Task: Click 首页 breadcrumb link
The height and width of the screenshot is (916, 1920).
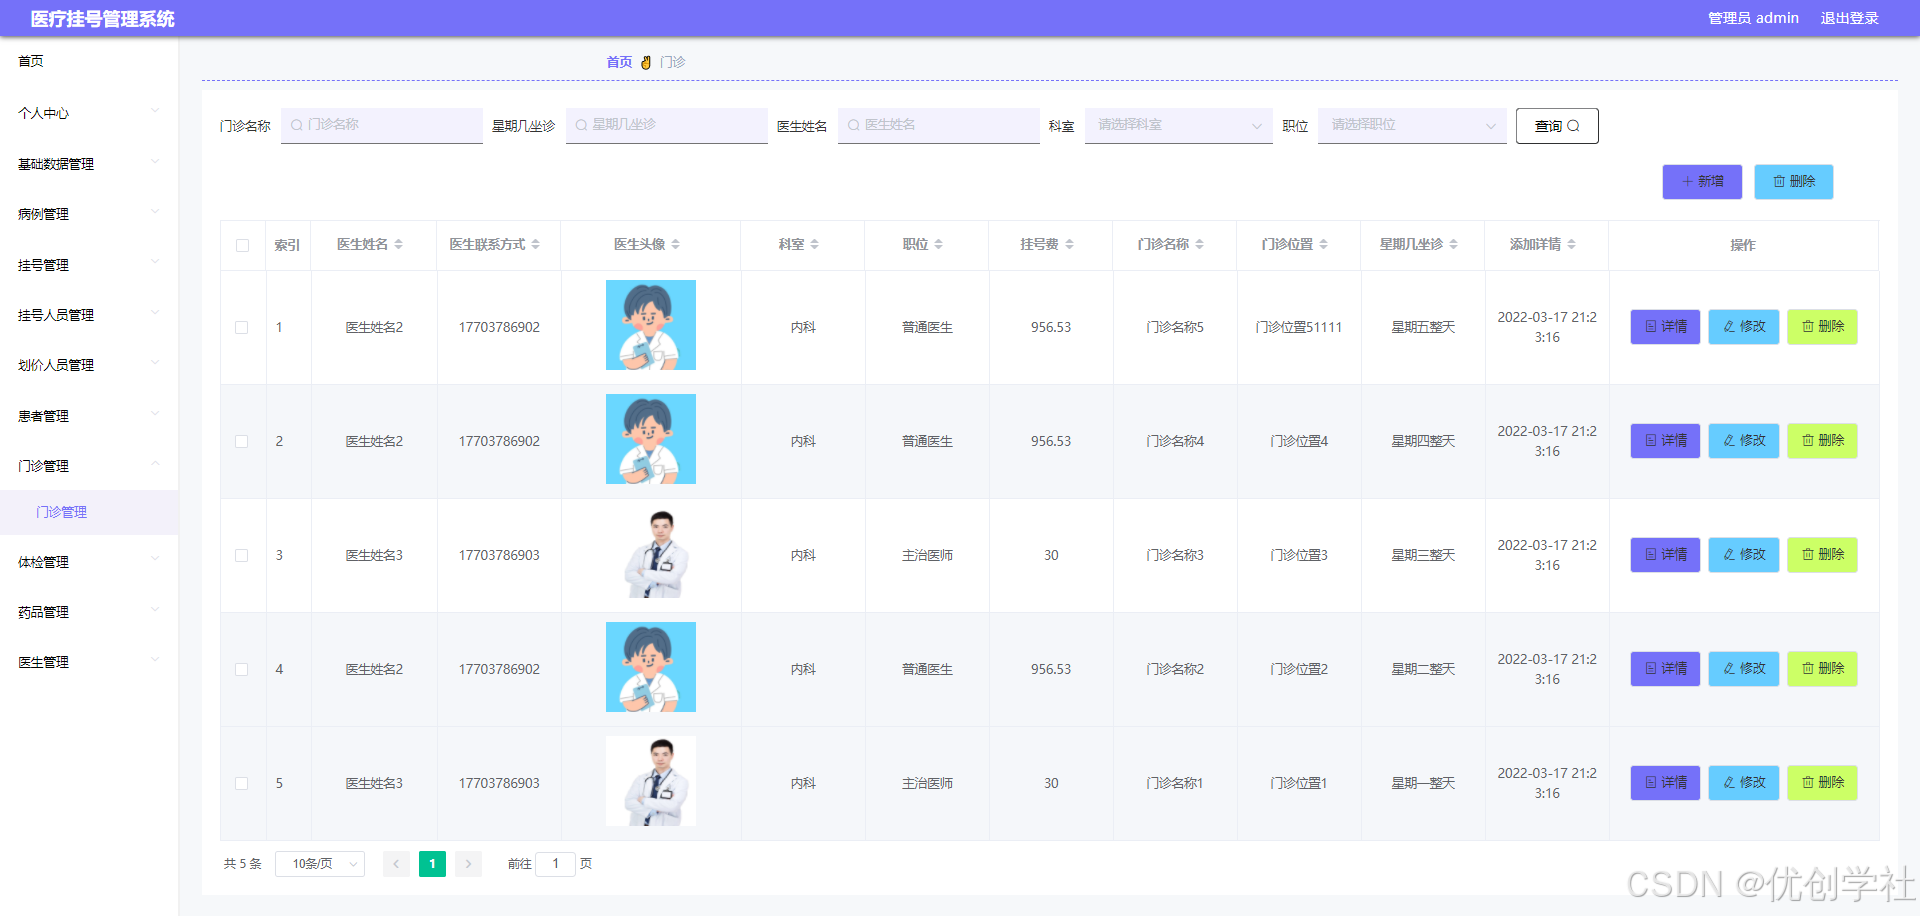Action: [619, 62]
